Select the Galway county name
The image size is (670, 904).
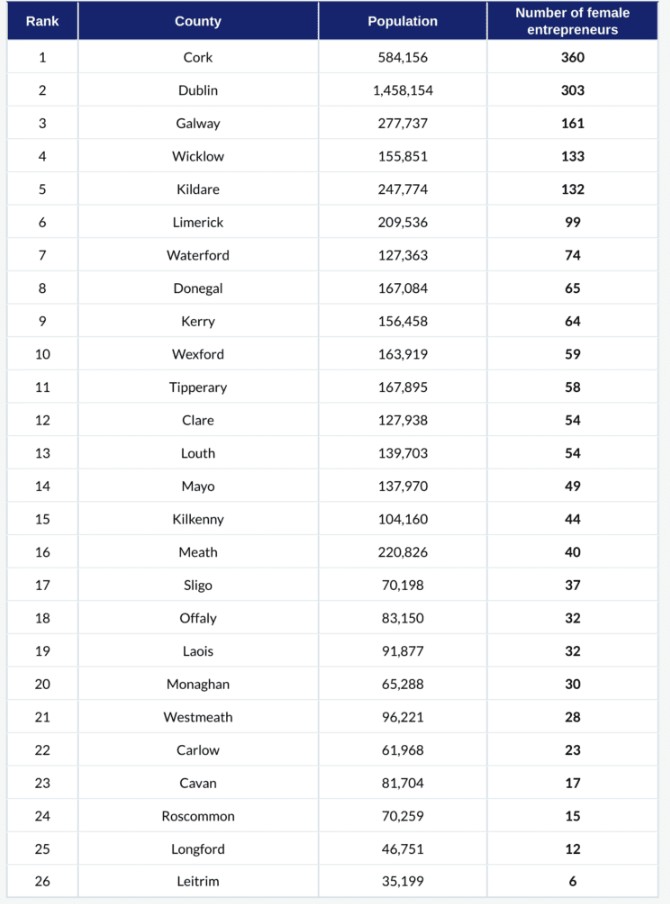click(x=198, y=123)
